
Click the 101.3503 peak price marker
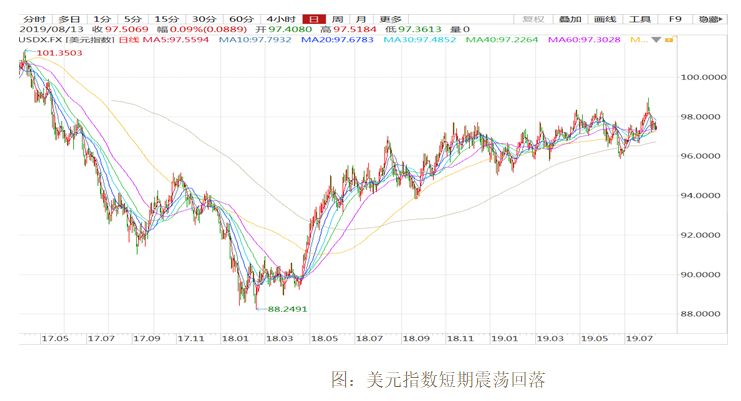[60, 53]
